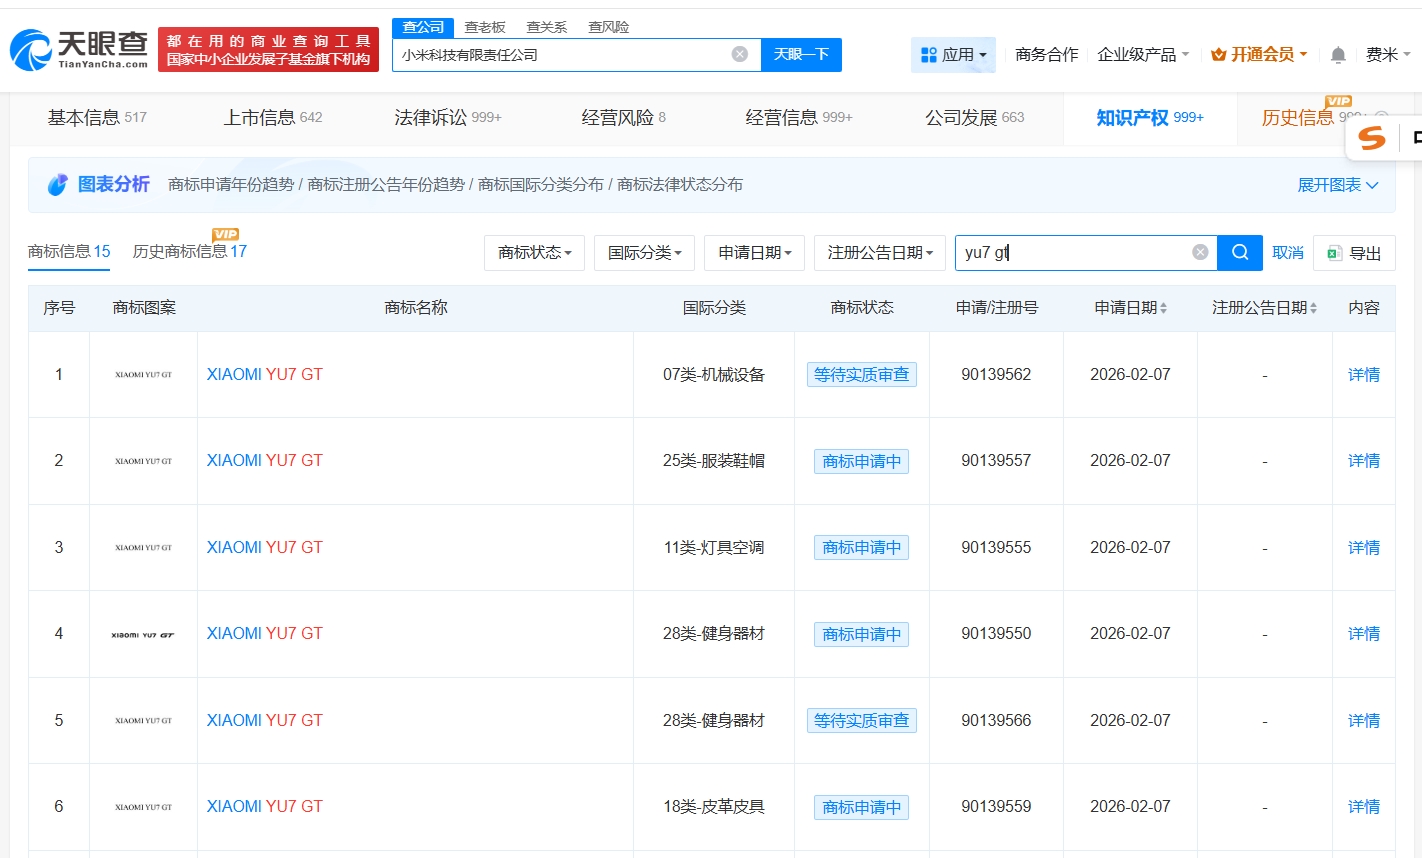The height and width of the screenshot is (858, 1422).
Task: Open the 商务合作 link
Action: point(1046,55)
